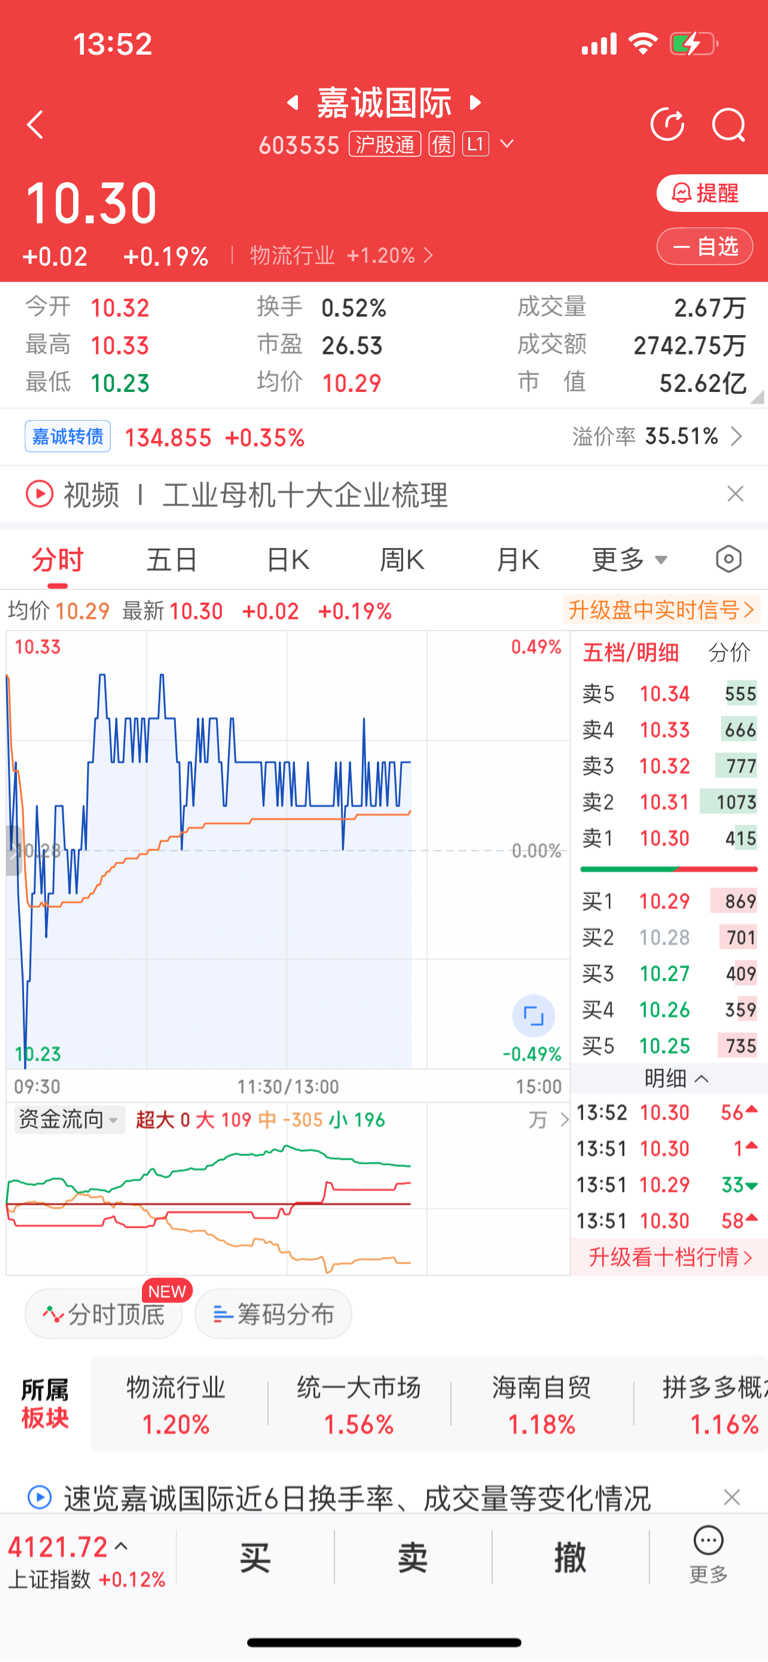
Task: Tap the 134.855 +0.35% bond price
Action: (214, 437)
